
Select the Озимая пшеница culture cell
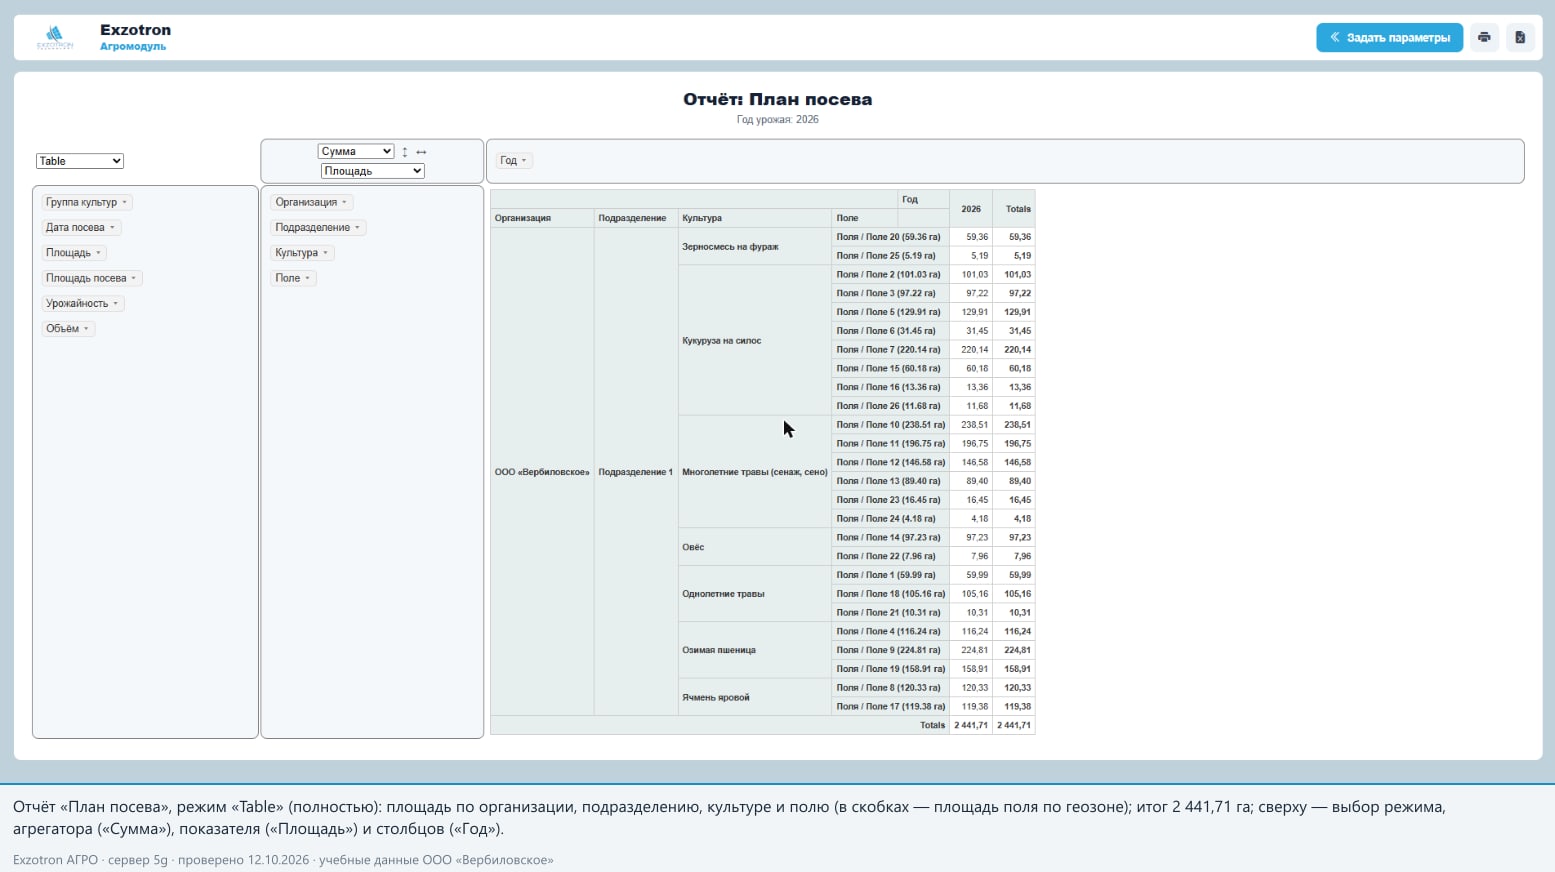tap(755, 650)
